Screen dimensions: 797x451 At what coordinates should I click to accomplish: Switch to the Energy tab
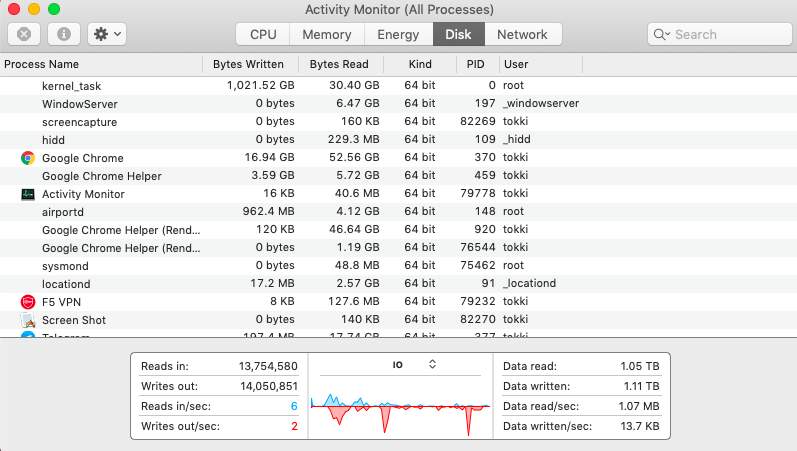(398, 34)
